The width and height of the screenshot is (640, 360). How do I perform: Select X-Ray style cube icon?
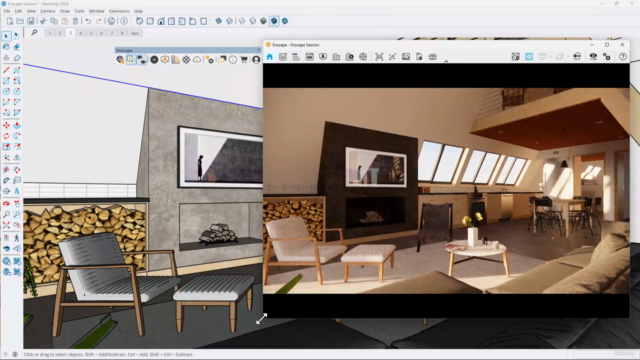click(x=219, y=21)
